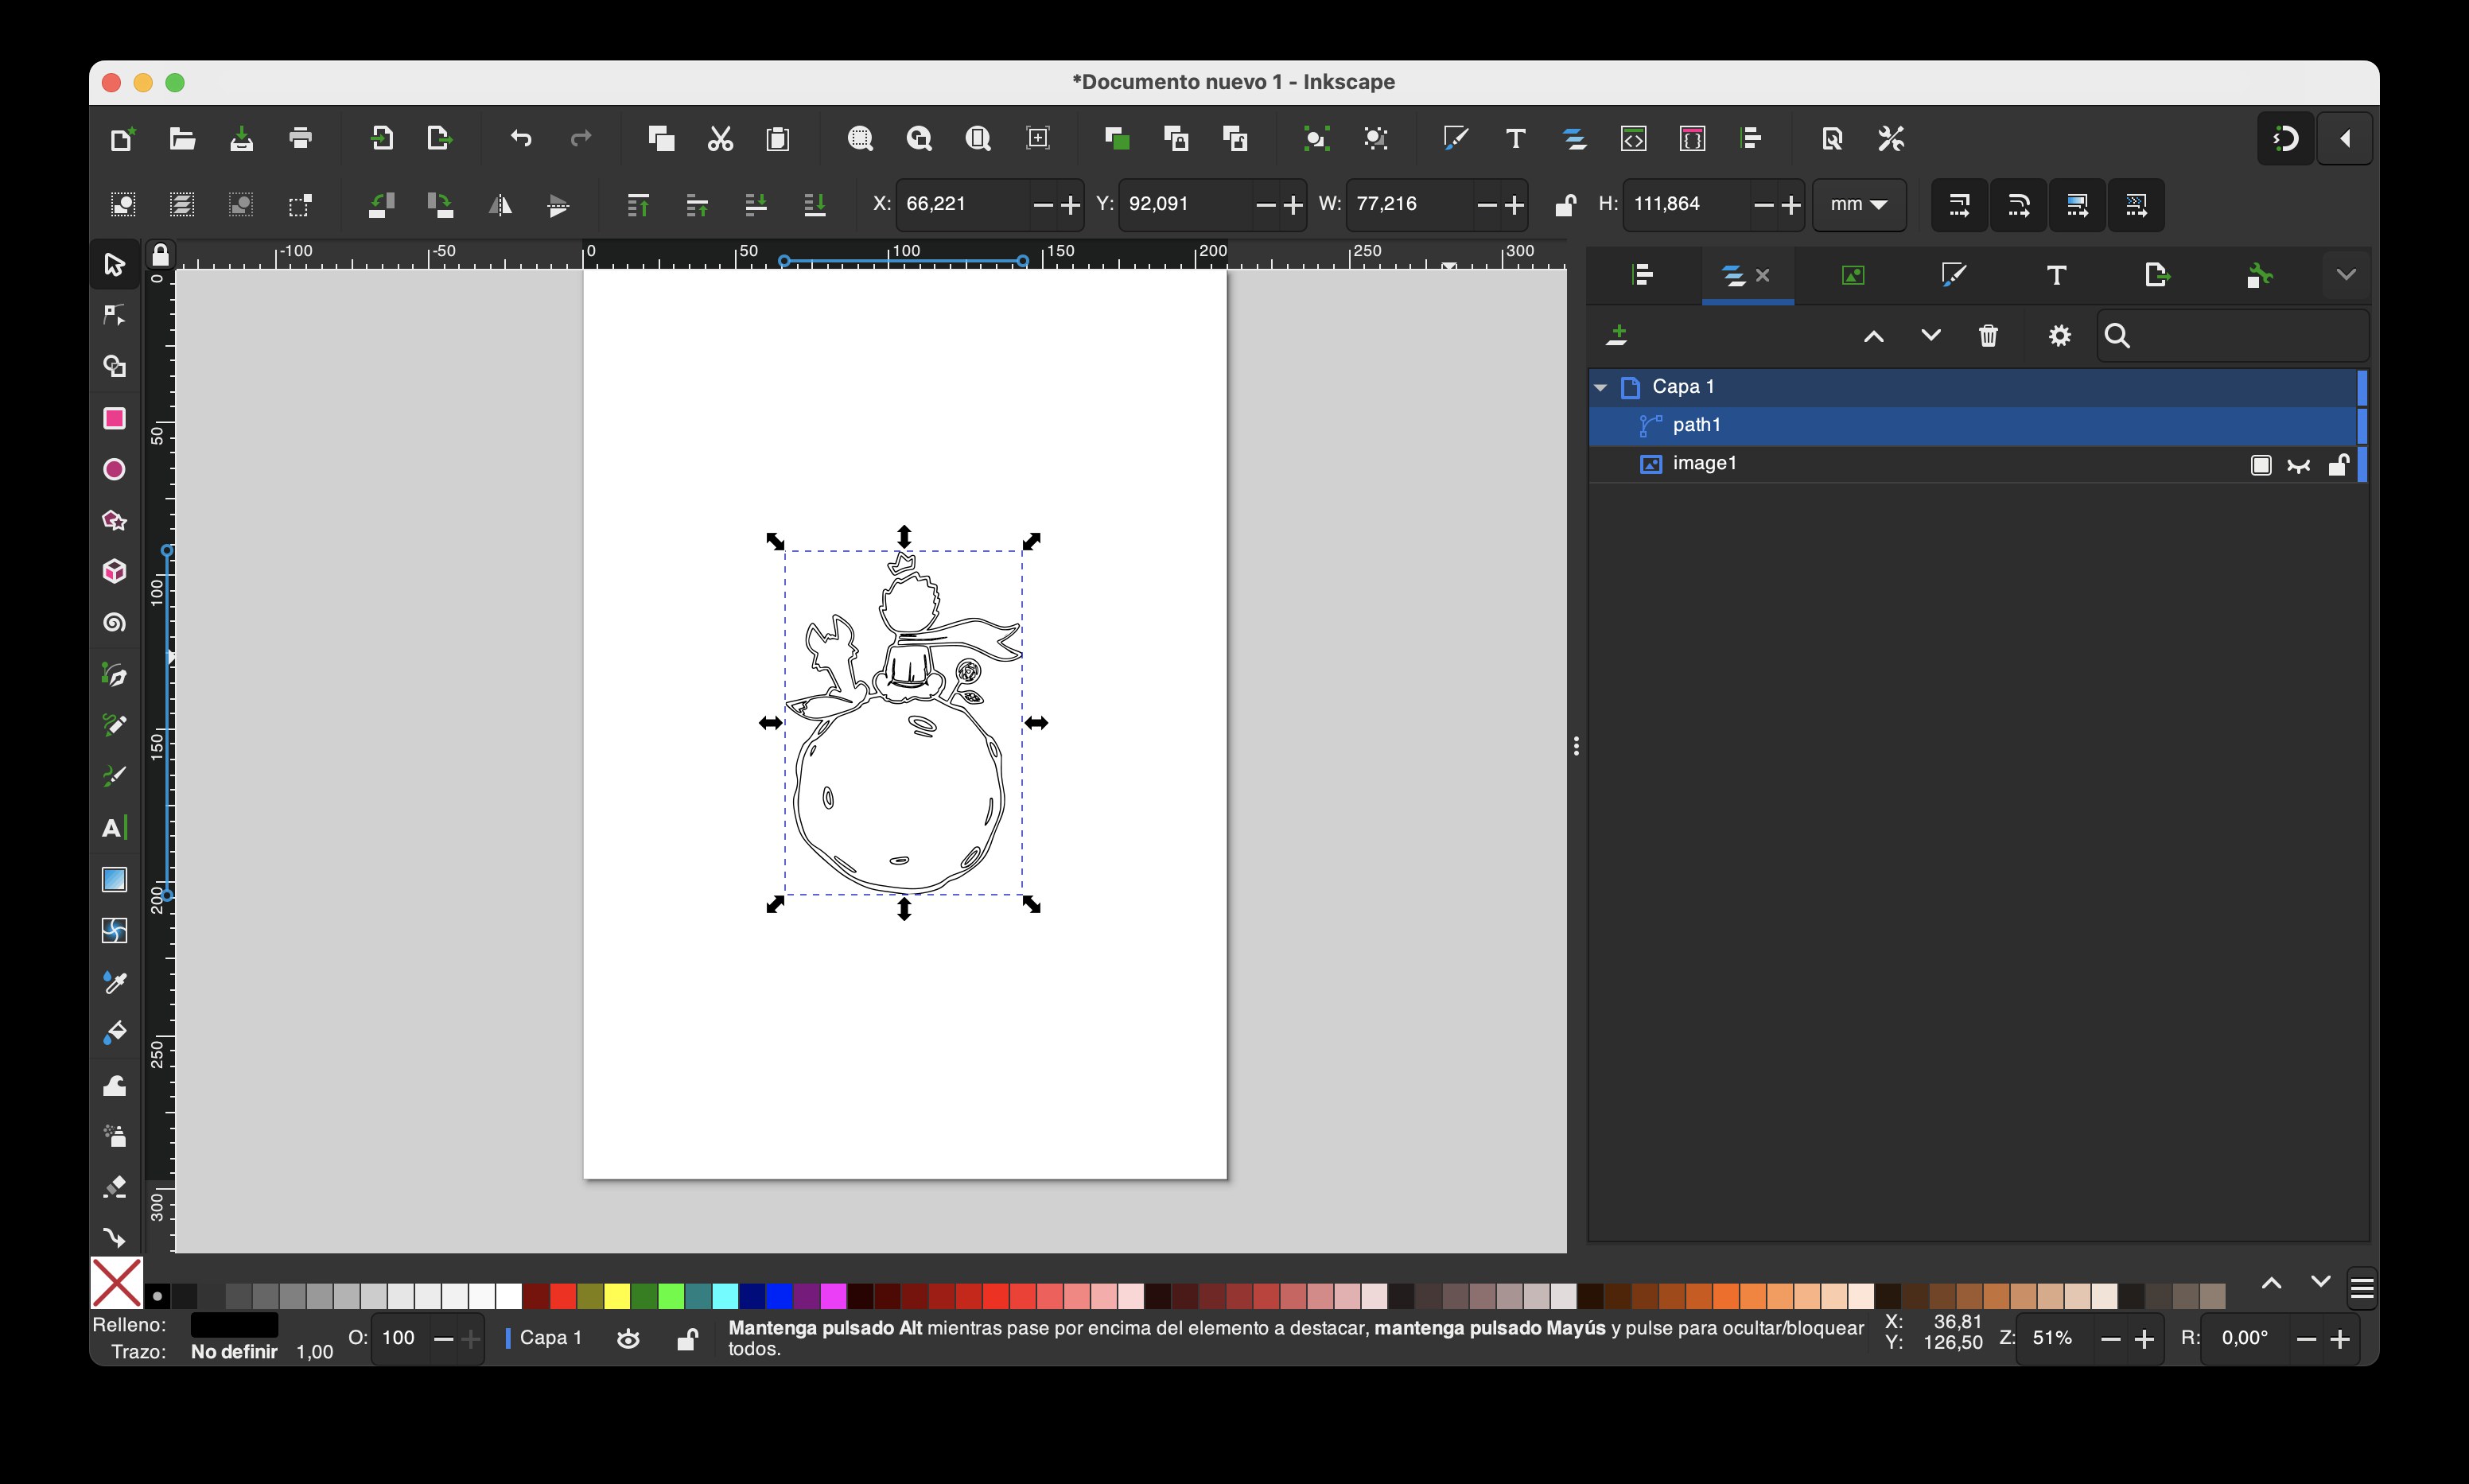Click the Cut scissors icon
The image size is (2469, 1484).
[x=720, y=138]
